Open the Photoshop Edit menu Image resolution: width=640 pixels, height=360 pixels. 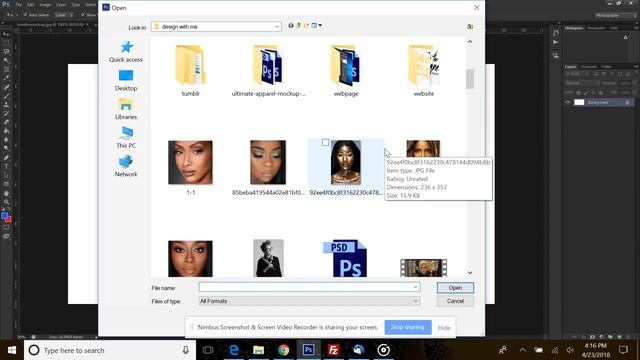pos(31,4)
